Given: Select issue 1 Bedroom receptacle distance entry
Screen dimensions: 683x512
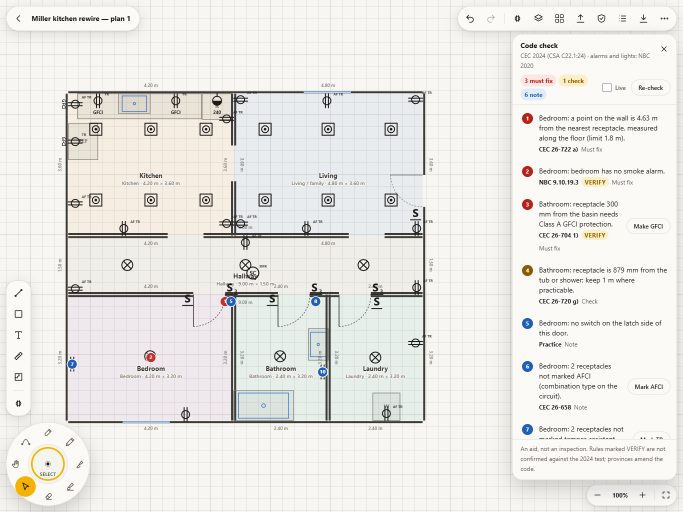Looking at the screenshot, I should point(595,133).
